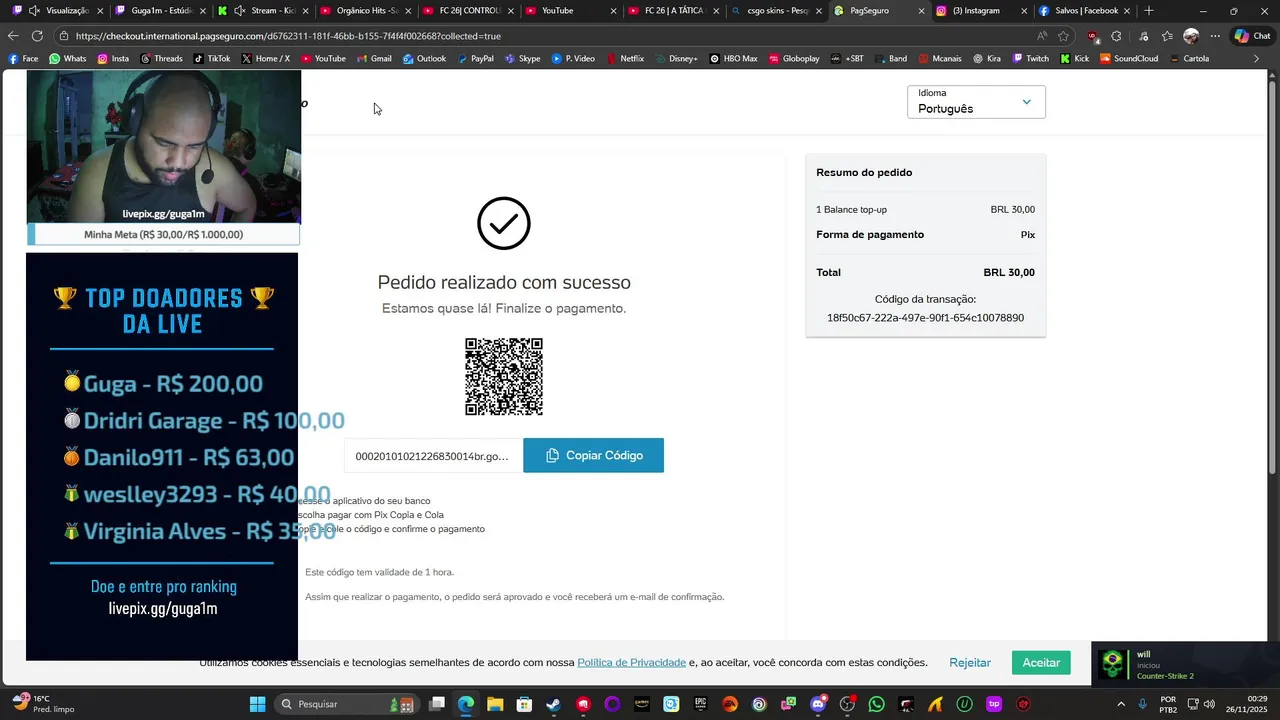The image size is (1280, 720).
Task: Open HBO Max bookmark
Action: tap(733, 59)
